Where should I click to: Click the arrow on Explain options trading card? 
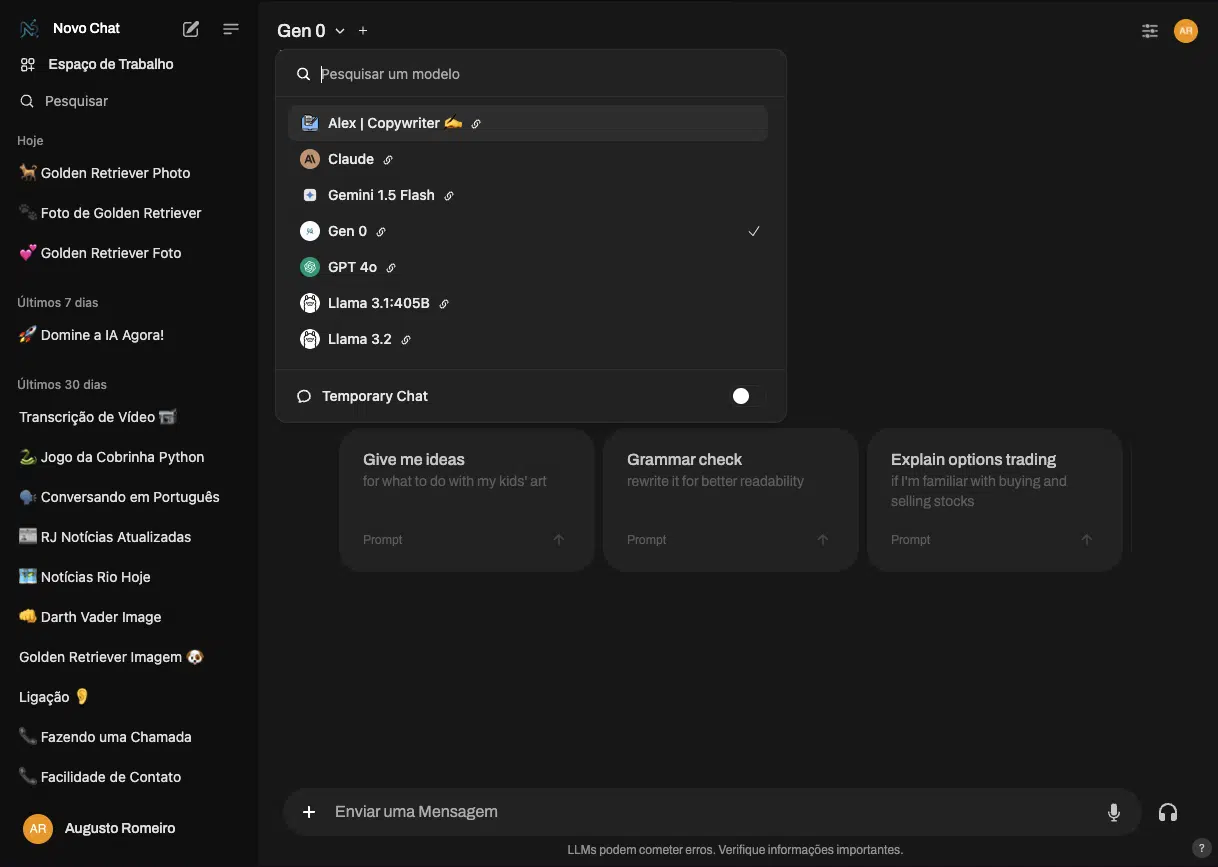point(1087,540)
